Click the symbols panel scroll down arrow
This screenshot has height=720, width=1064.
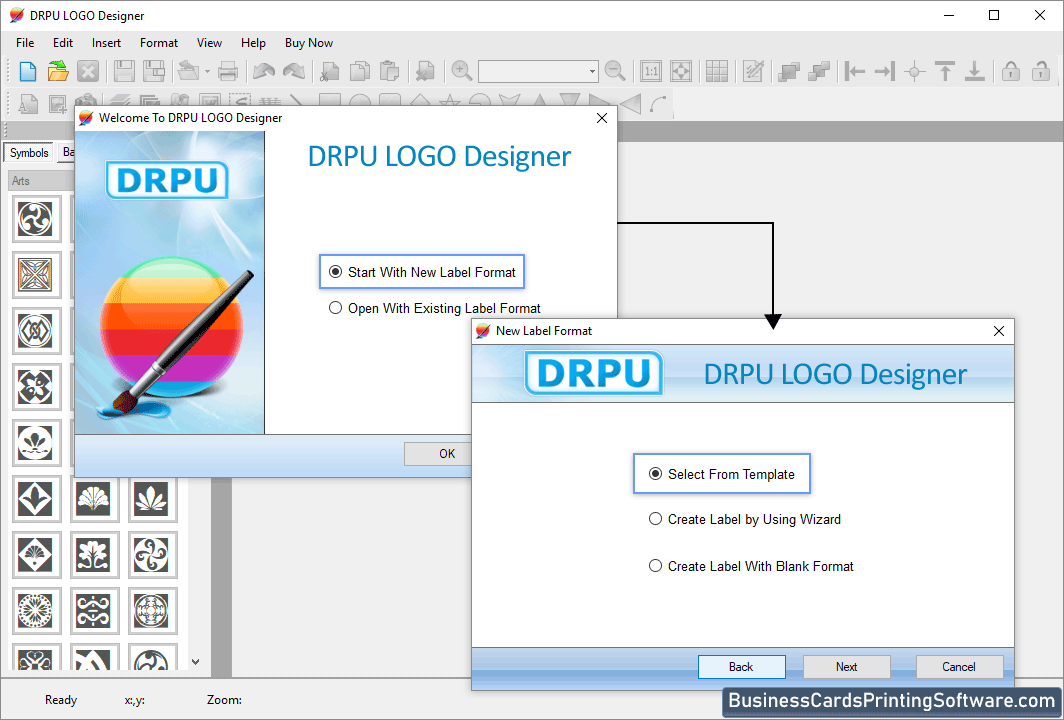[x=195, y=662]
